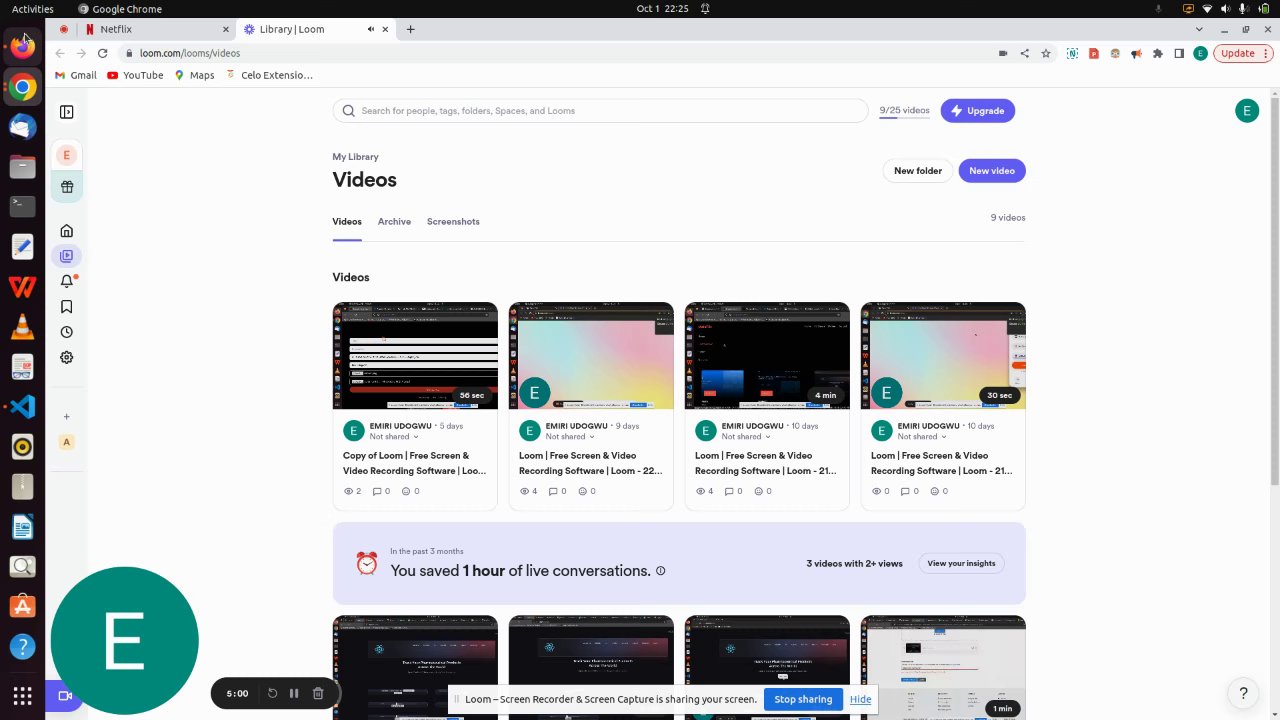
Task: Switch to the Screenshots tab
Action: [453, 222]
